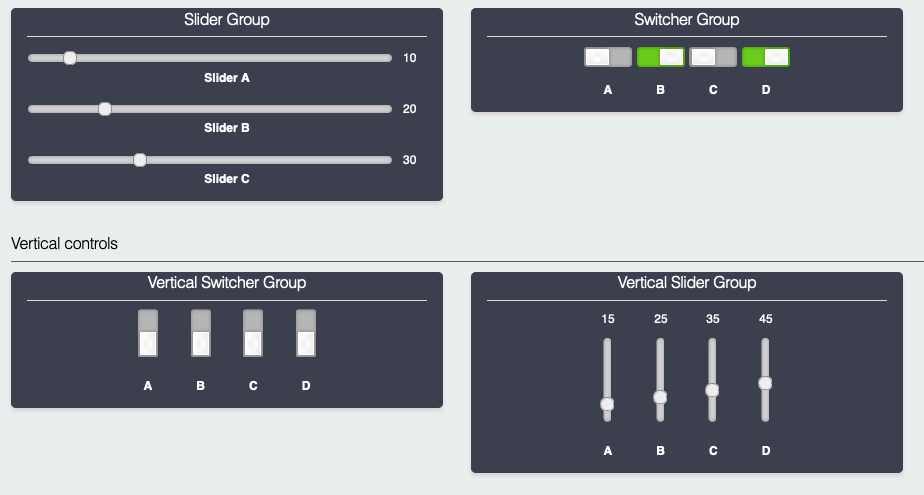Toggle horizontal switch A
This screenshot has height=495, width=924.
[608, 57]
